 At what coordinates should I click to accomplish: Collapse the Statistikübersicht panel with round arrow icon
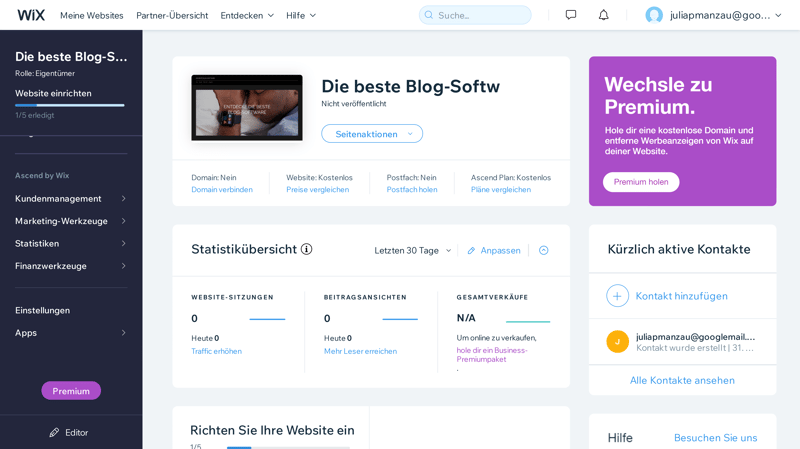[x=544, y=250]
